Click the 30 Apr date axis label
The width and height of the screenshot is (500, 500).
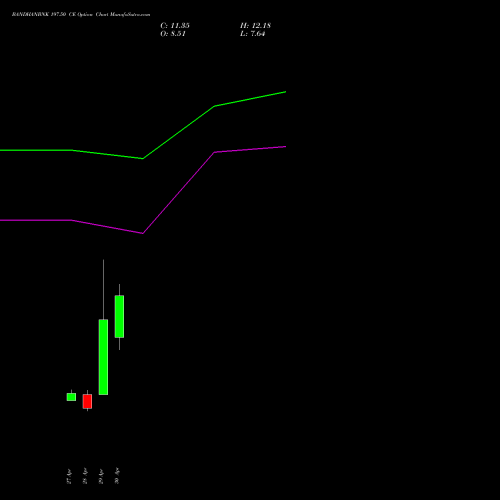[117, 476]
